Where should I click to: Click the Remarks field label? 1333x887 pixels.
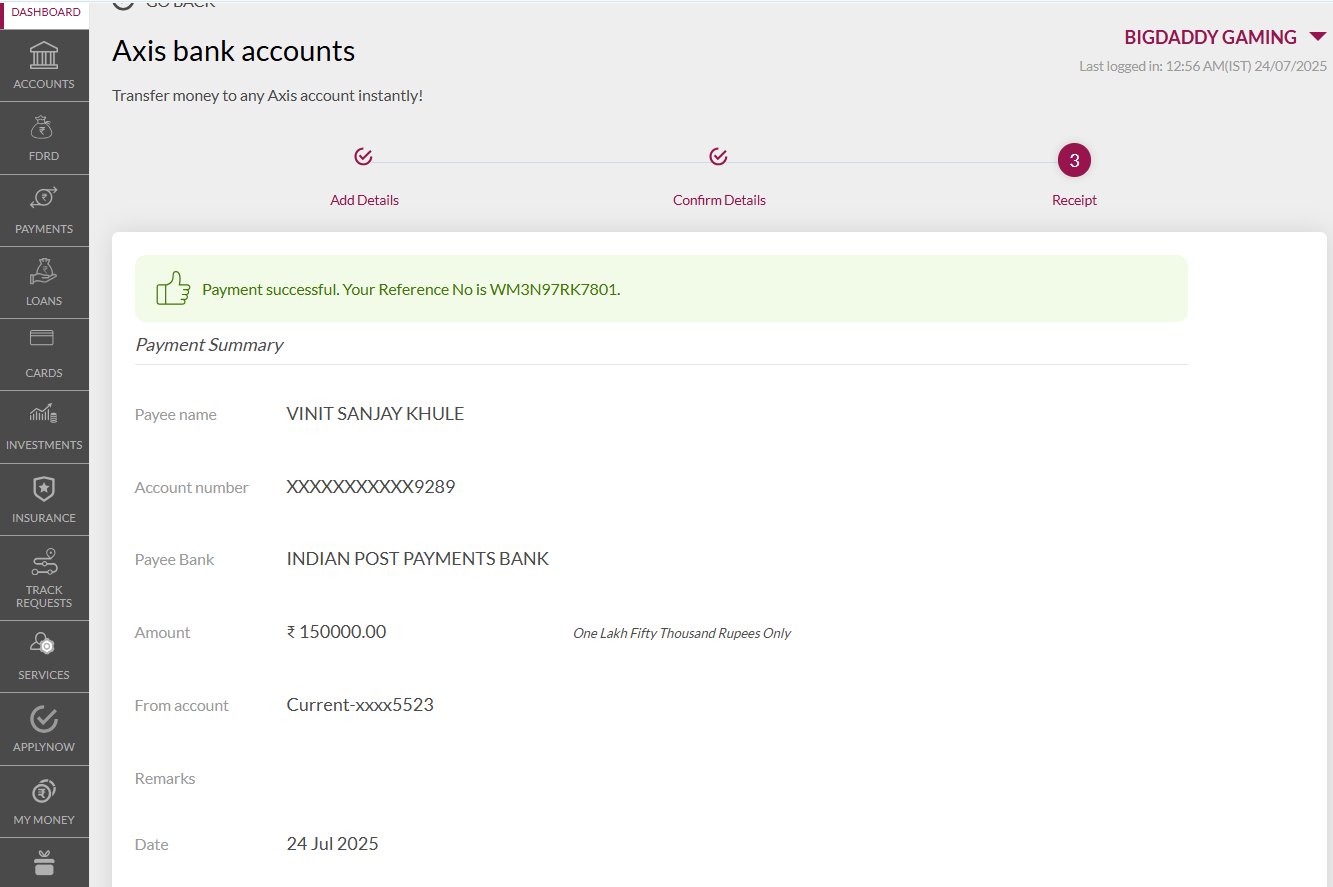point(165,779)
